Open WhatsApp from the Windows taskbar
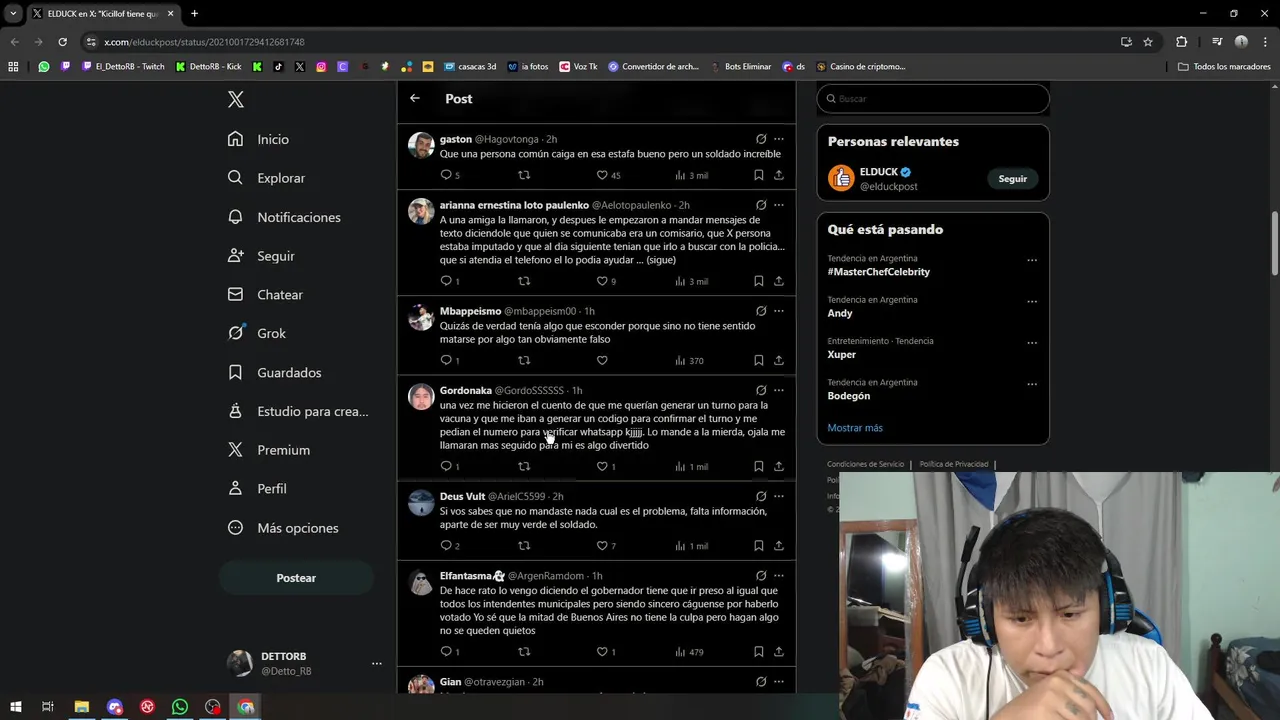 [x=180, y=707]
